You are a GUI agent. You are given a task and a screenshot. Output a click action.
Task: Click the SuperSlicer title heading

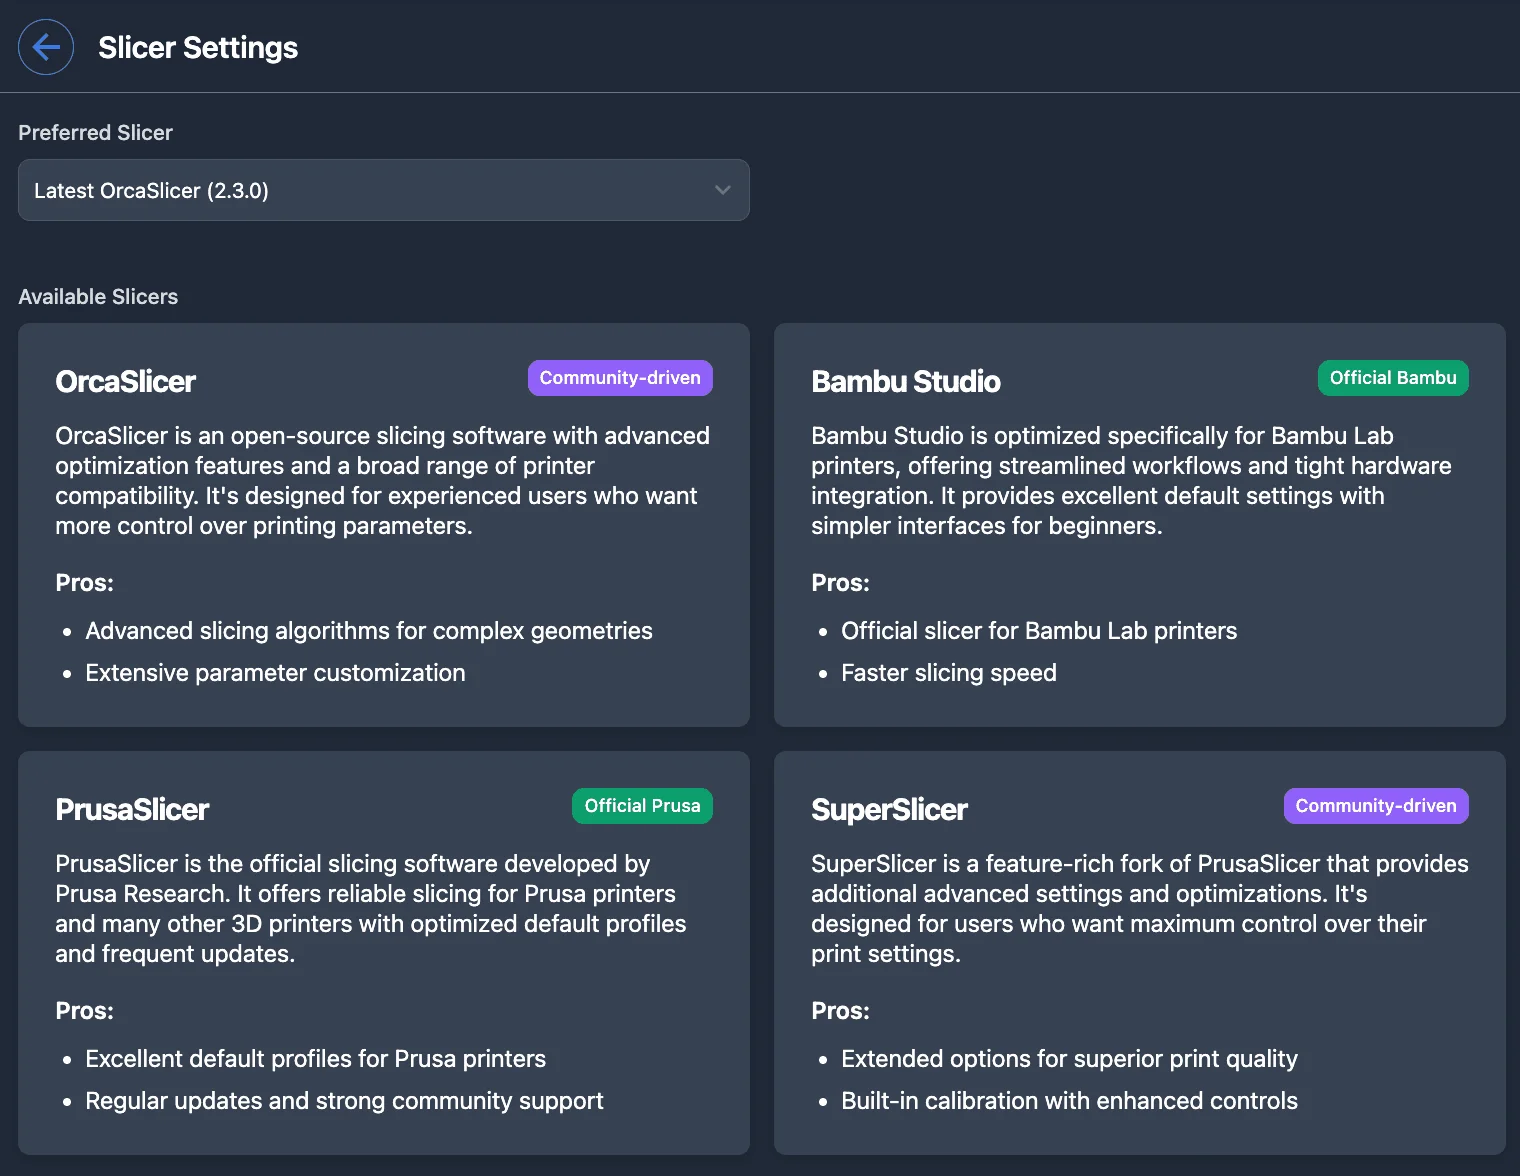click(889, 809)
